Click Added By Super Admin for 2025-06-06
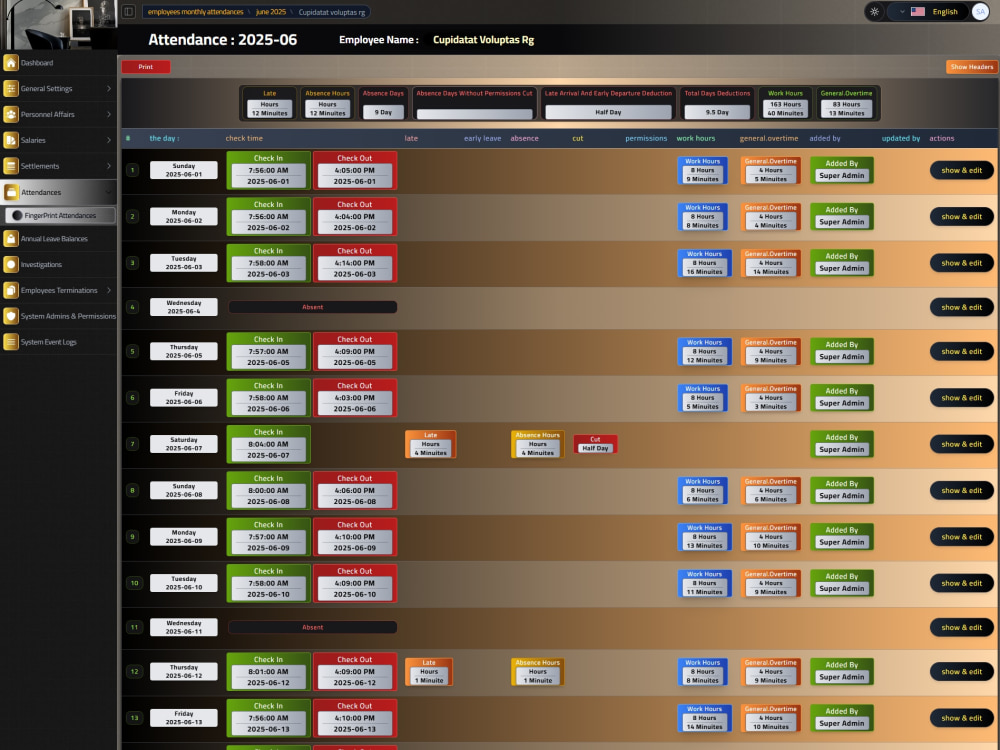Screen dimensions: 1000x750 [841, 398]
